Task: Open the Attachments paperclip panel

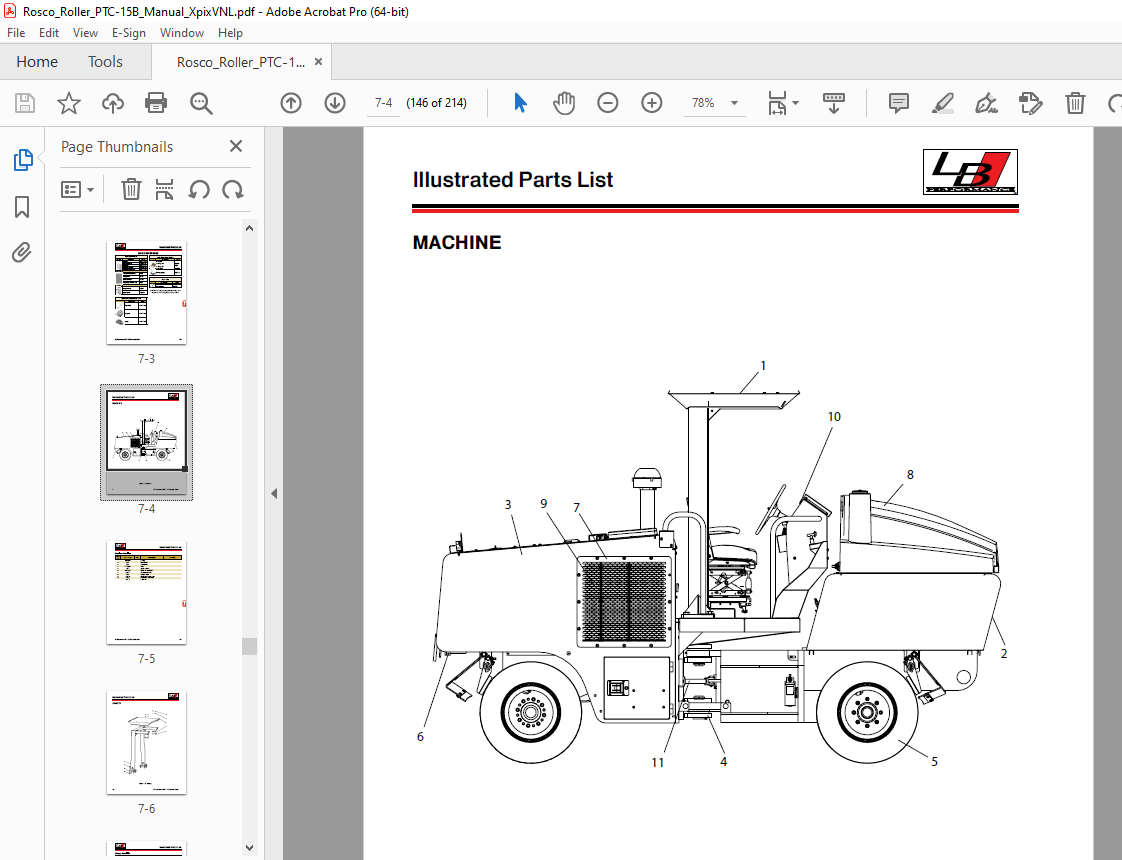Action: click(x=21, y=253)
